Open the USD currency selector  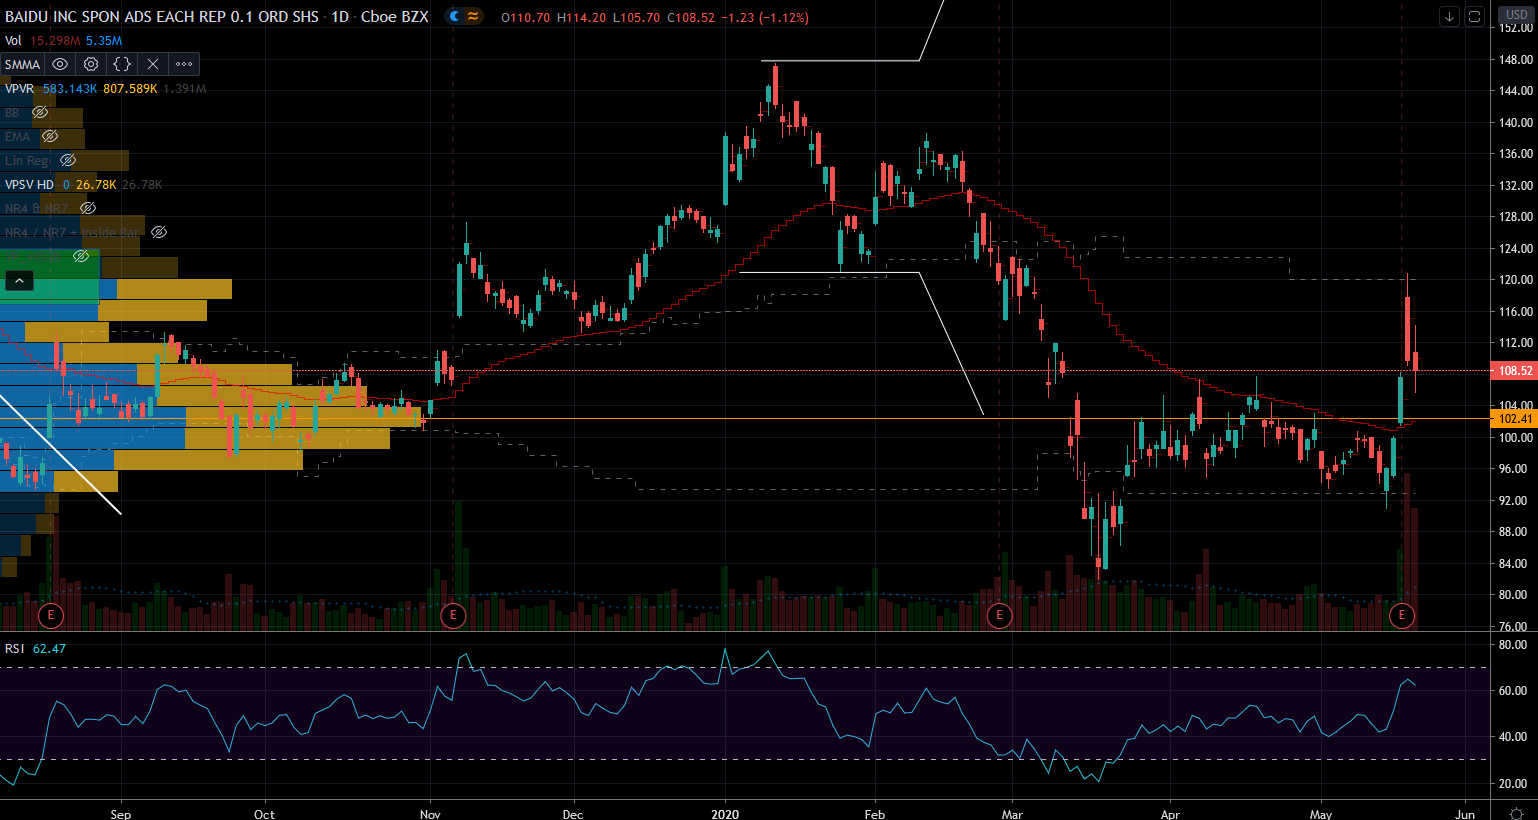[x=1517, y=15]
